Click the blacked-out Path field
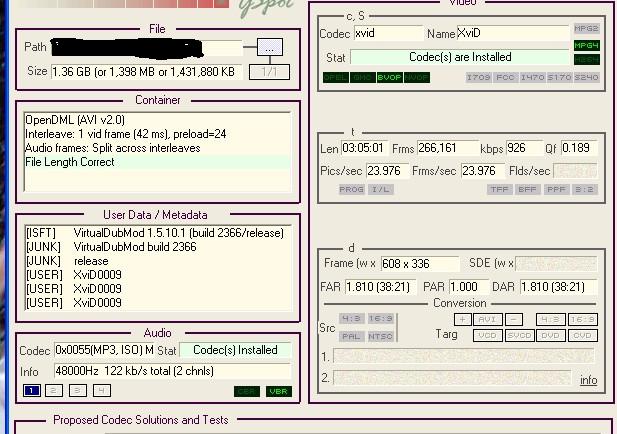This screenshot has width=617, height=434. point(146,48)
